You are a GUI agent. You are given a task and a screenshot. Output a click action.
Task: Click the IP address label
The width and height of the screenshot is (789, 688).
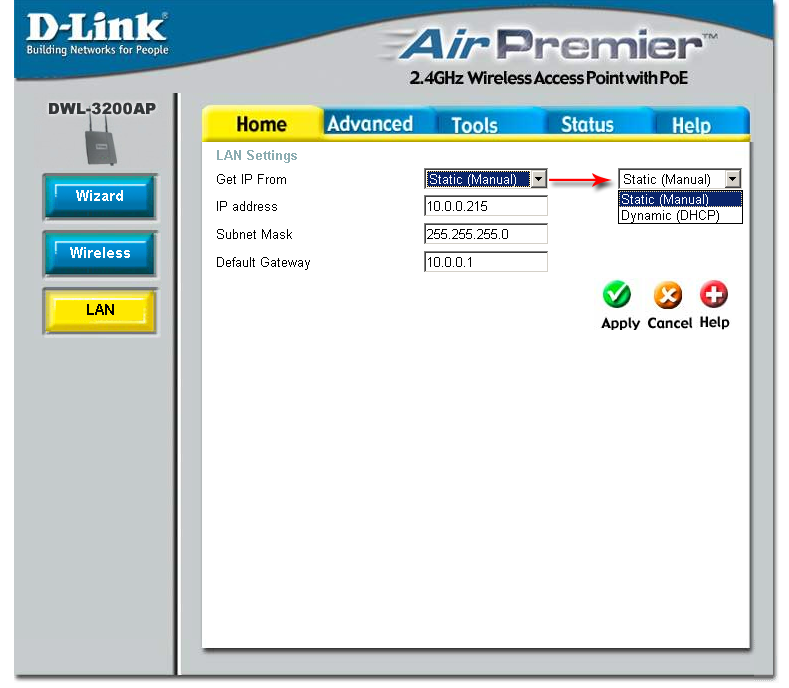click(247, 206)
